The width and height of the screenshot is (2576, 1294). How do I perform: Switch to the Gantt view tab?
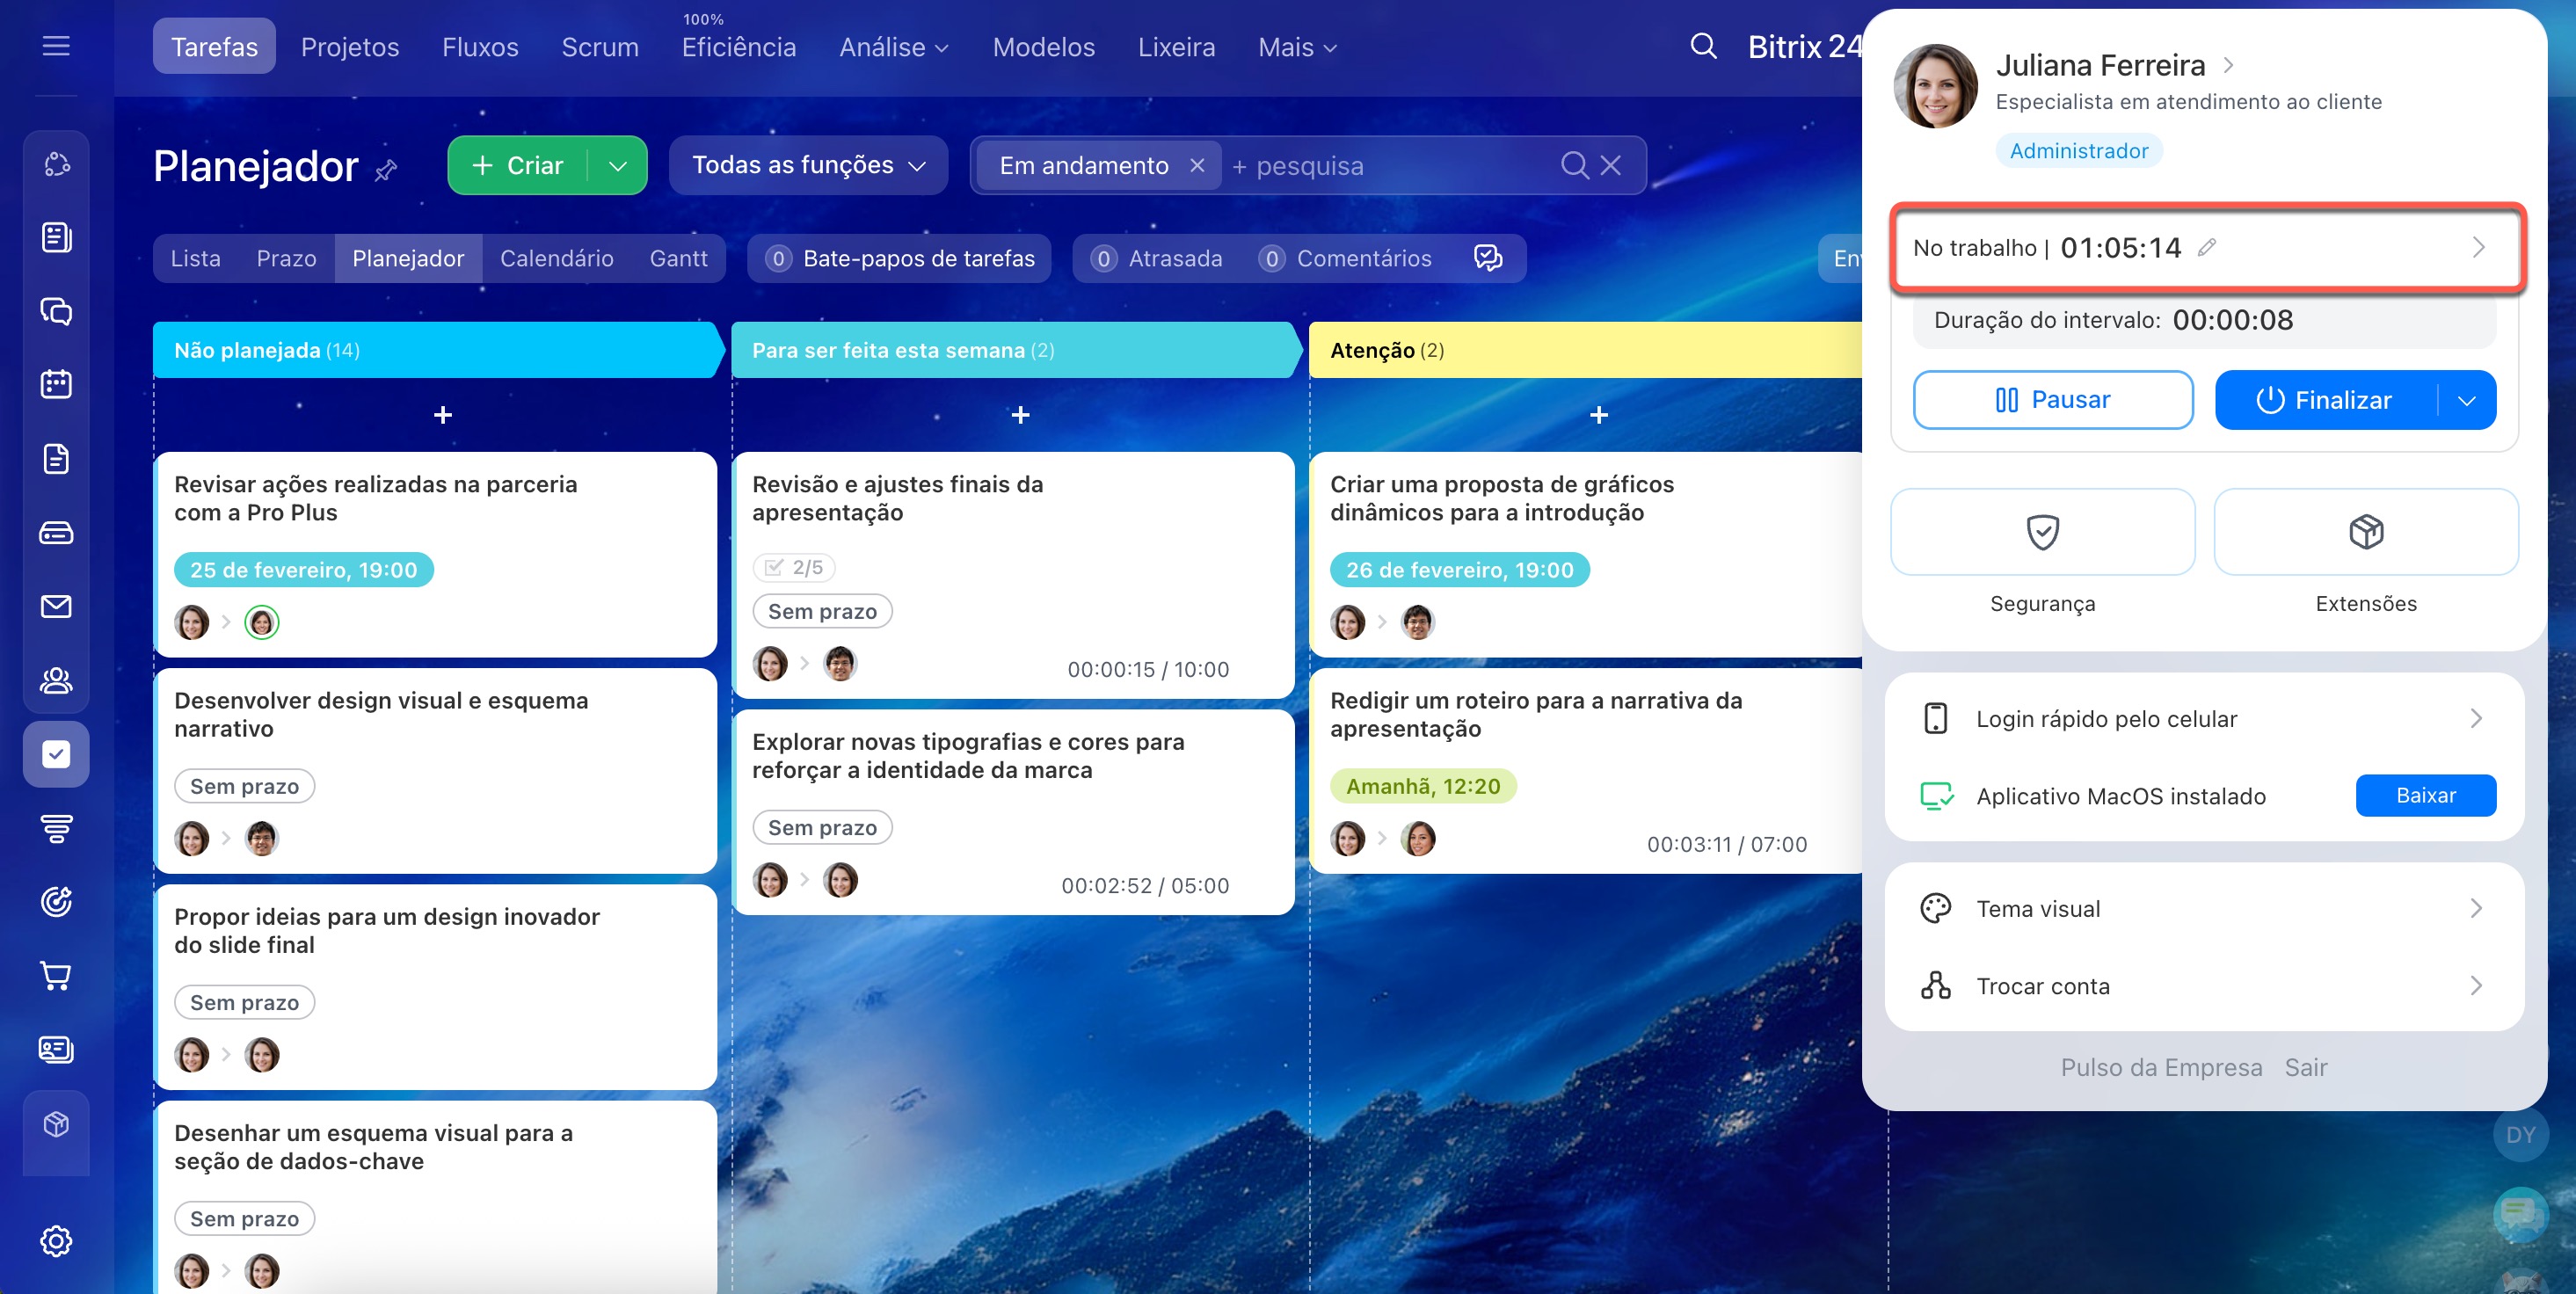coord(678,258)
